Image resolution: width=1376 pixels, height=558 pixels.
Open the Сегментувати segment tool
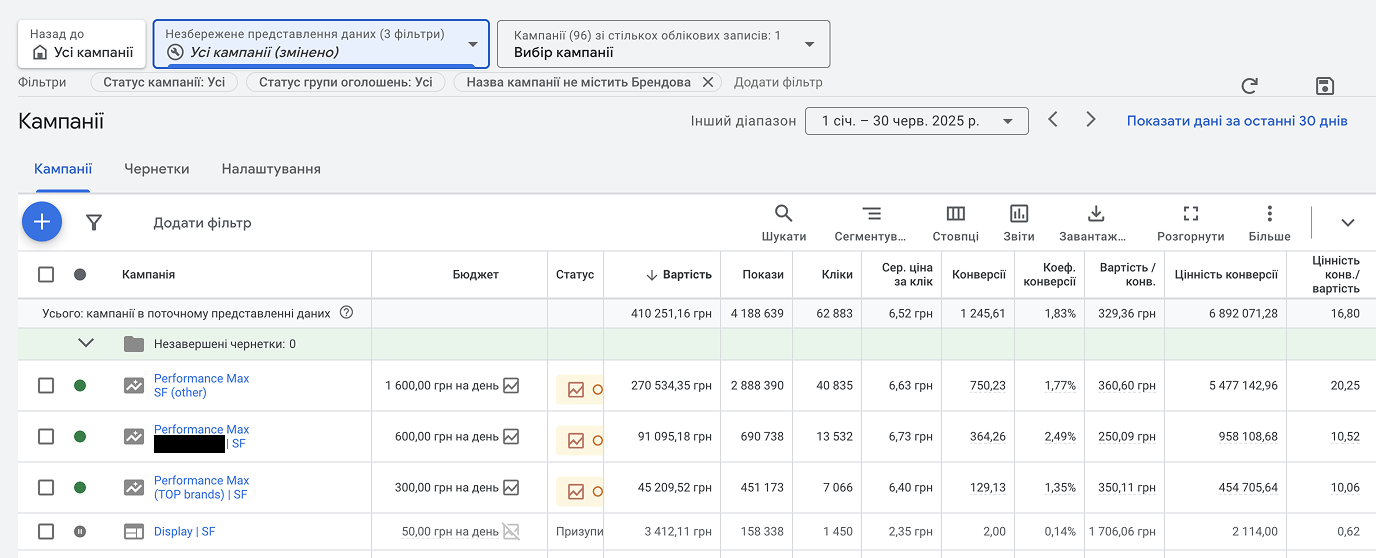coord(871,222)
